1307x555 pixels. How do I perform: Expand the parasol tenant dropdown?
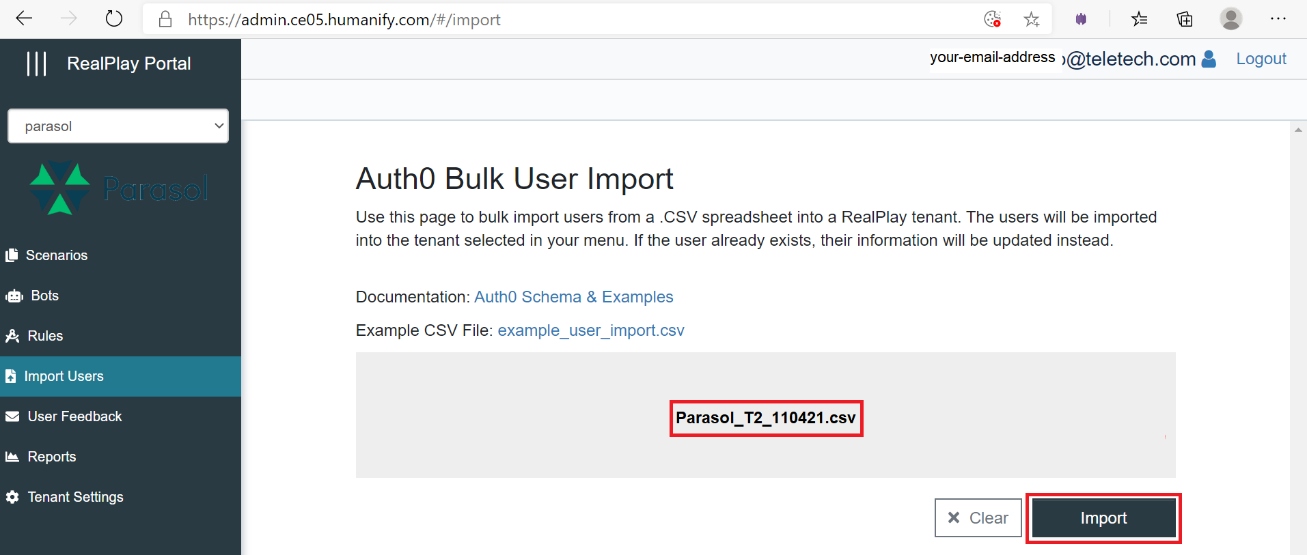point(118,126)
